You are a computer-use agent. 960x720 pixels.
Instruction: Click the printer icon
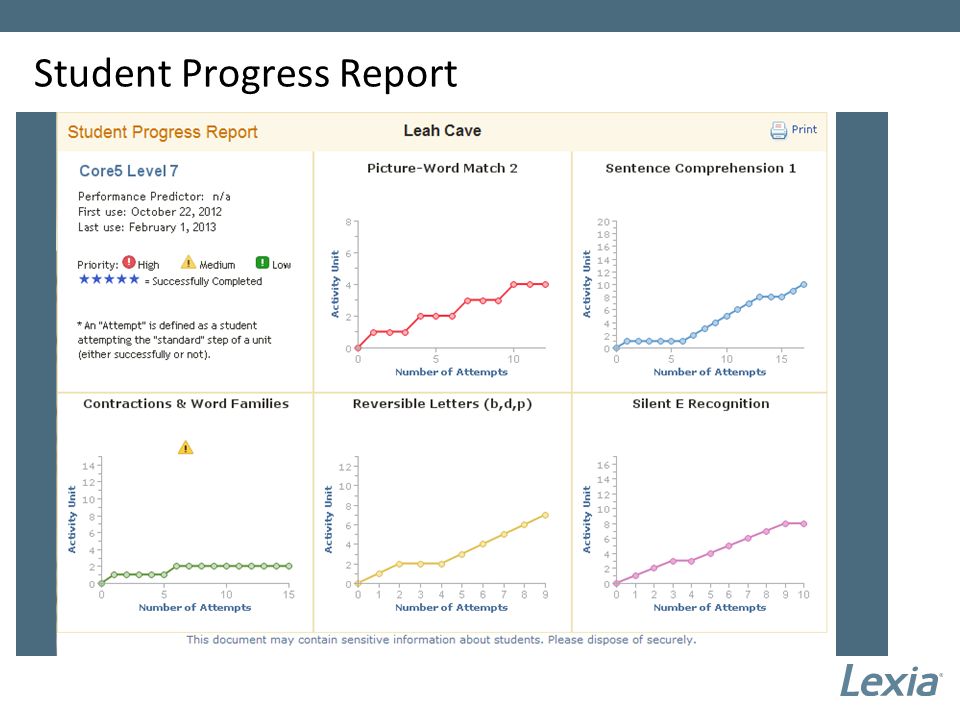(778, 130)
